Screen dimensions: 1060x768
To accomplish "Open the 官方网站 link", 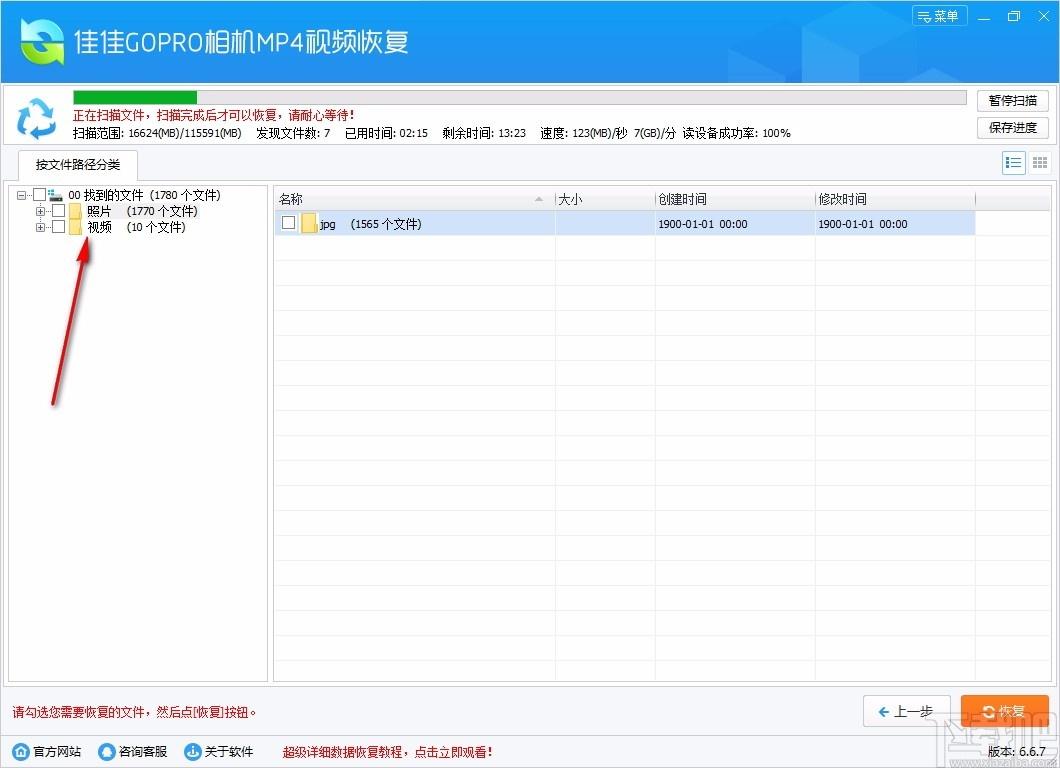I will (57, 752).
